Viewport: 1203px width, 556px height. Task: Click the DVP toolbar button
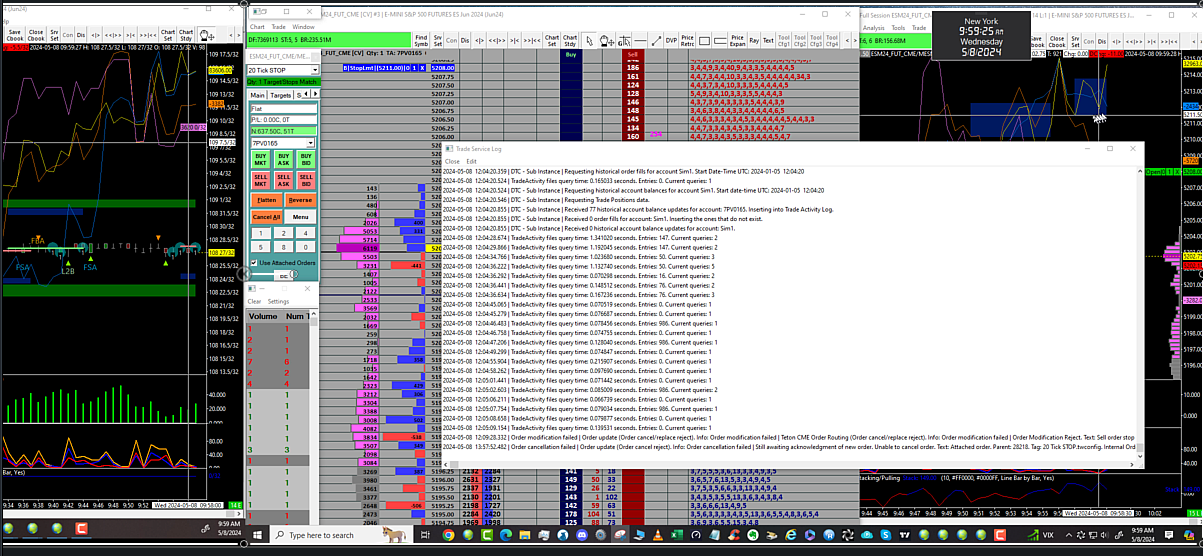coord(671,41)
